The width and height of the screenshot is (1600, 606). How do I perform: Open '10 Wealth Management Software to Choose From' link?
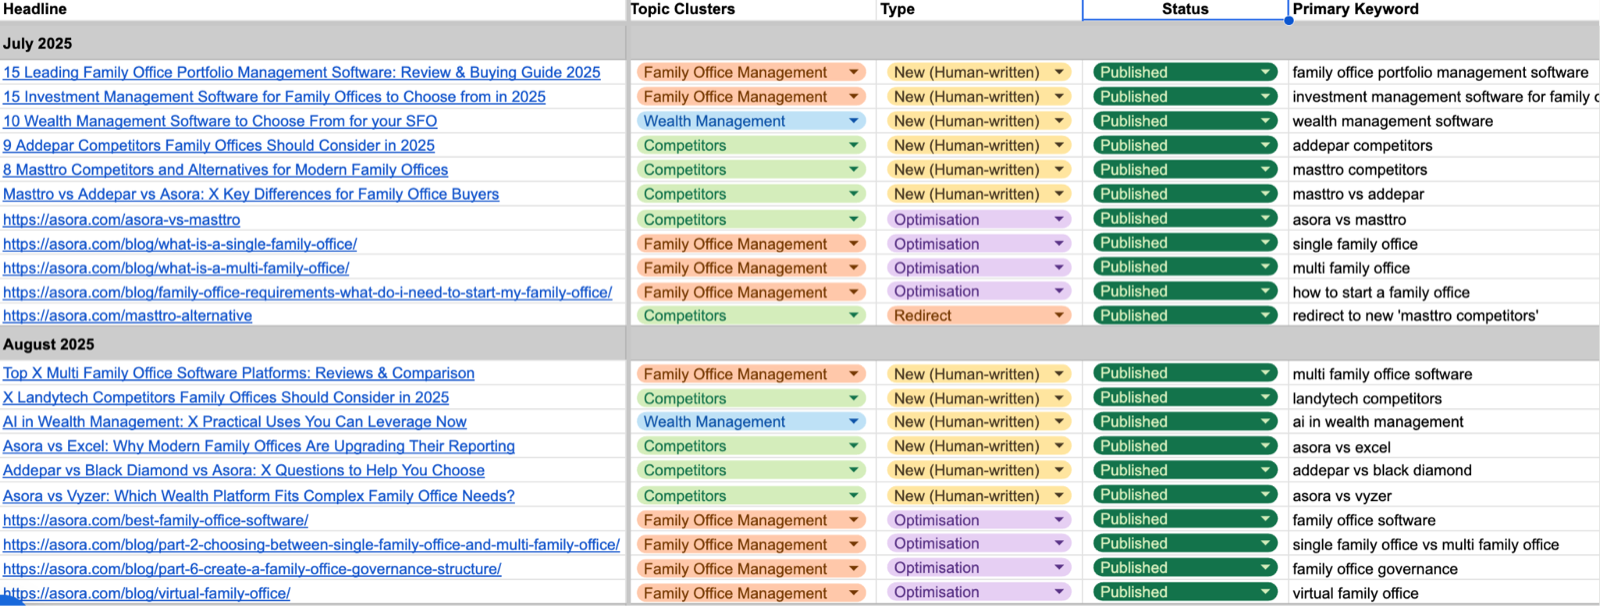click(x=220, y=121)
